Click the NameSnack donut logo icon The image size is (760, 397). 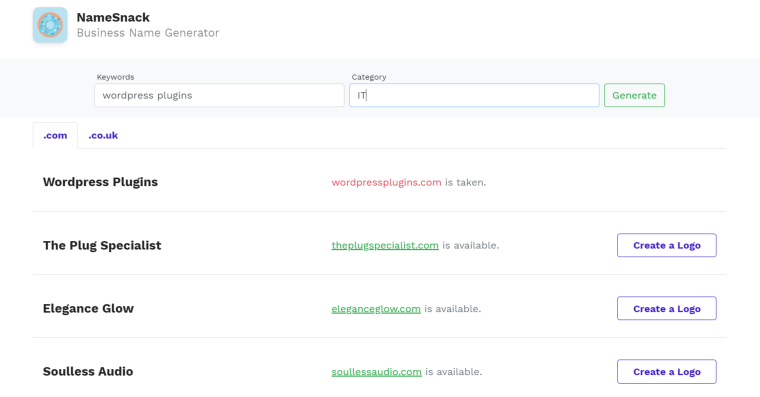[x=50, y=25]
